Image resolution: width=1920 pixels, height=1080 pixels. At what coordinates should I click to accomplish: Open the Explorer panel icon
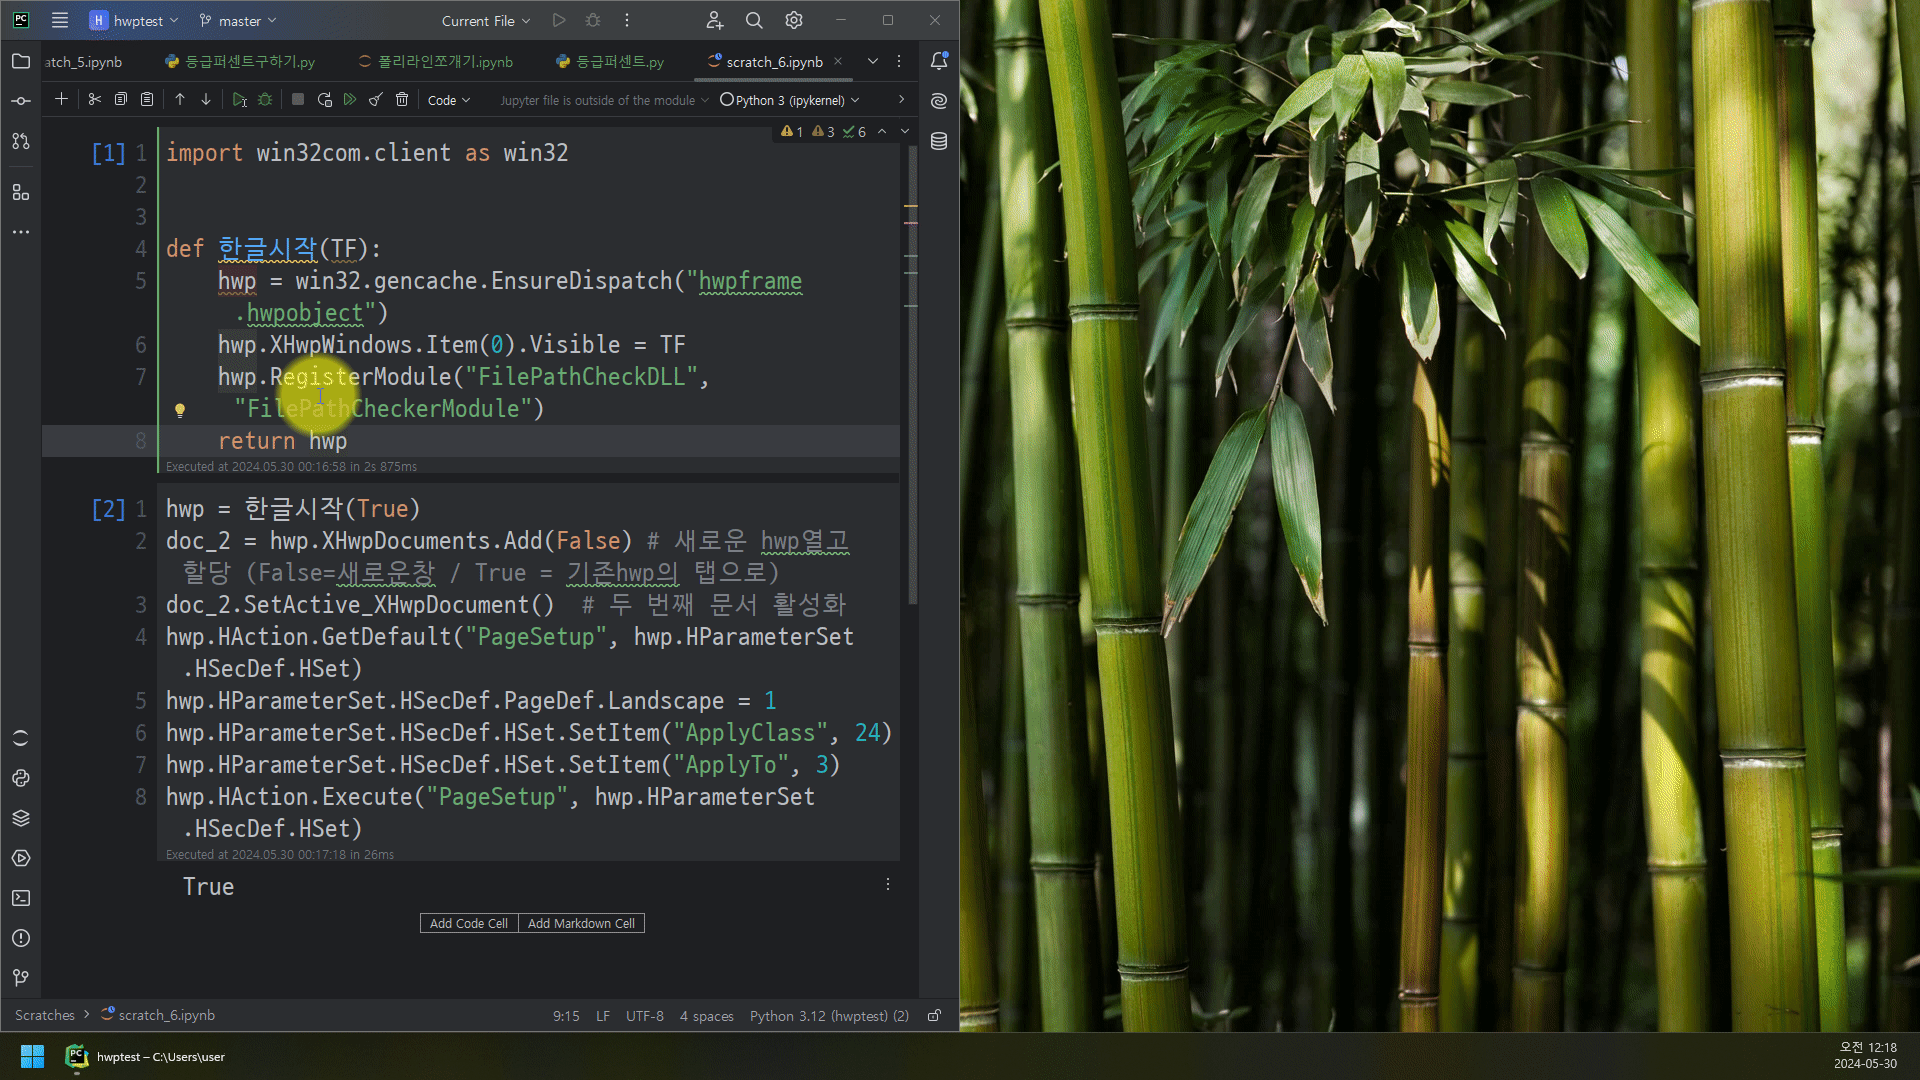[20, 62]
